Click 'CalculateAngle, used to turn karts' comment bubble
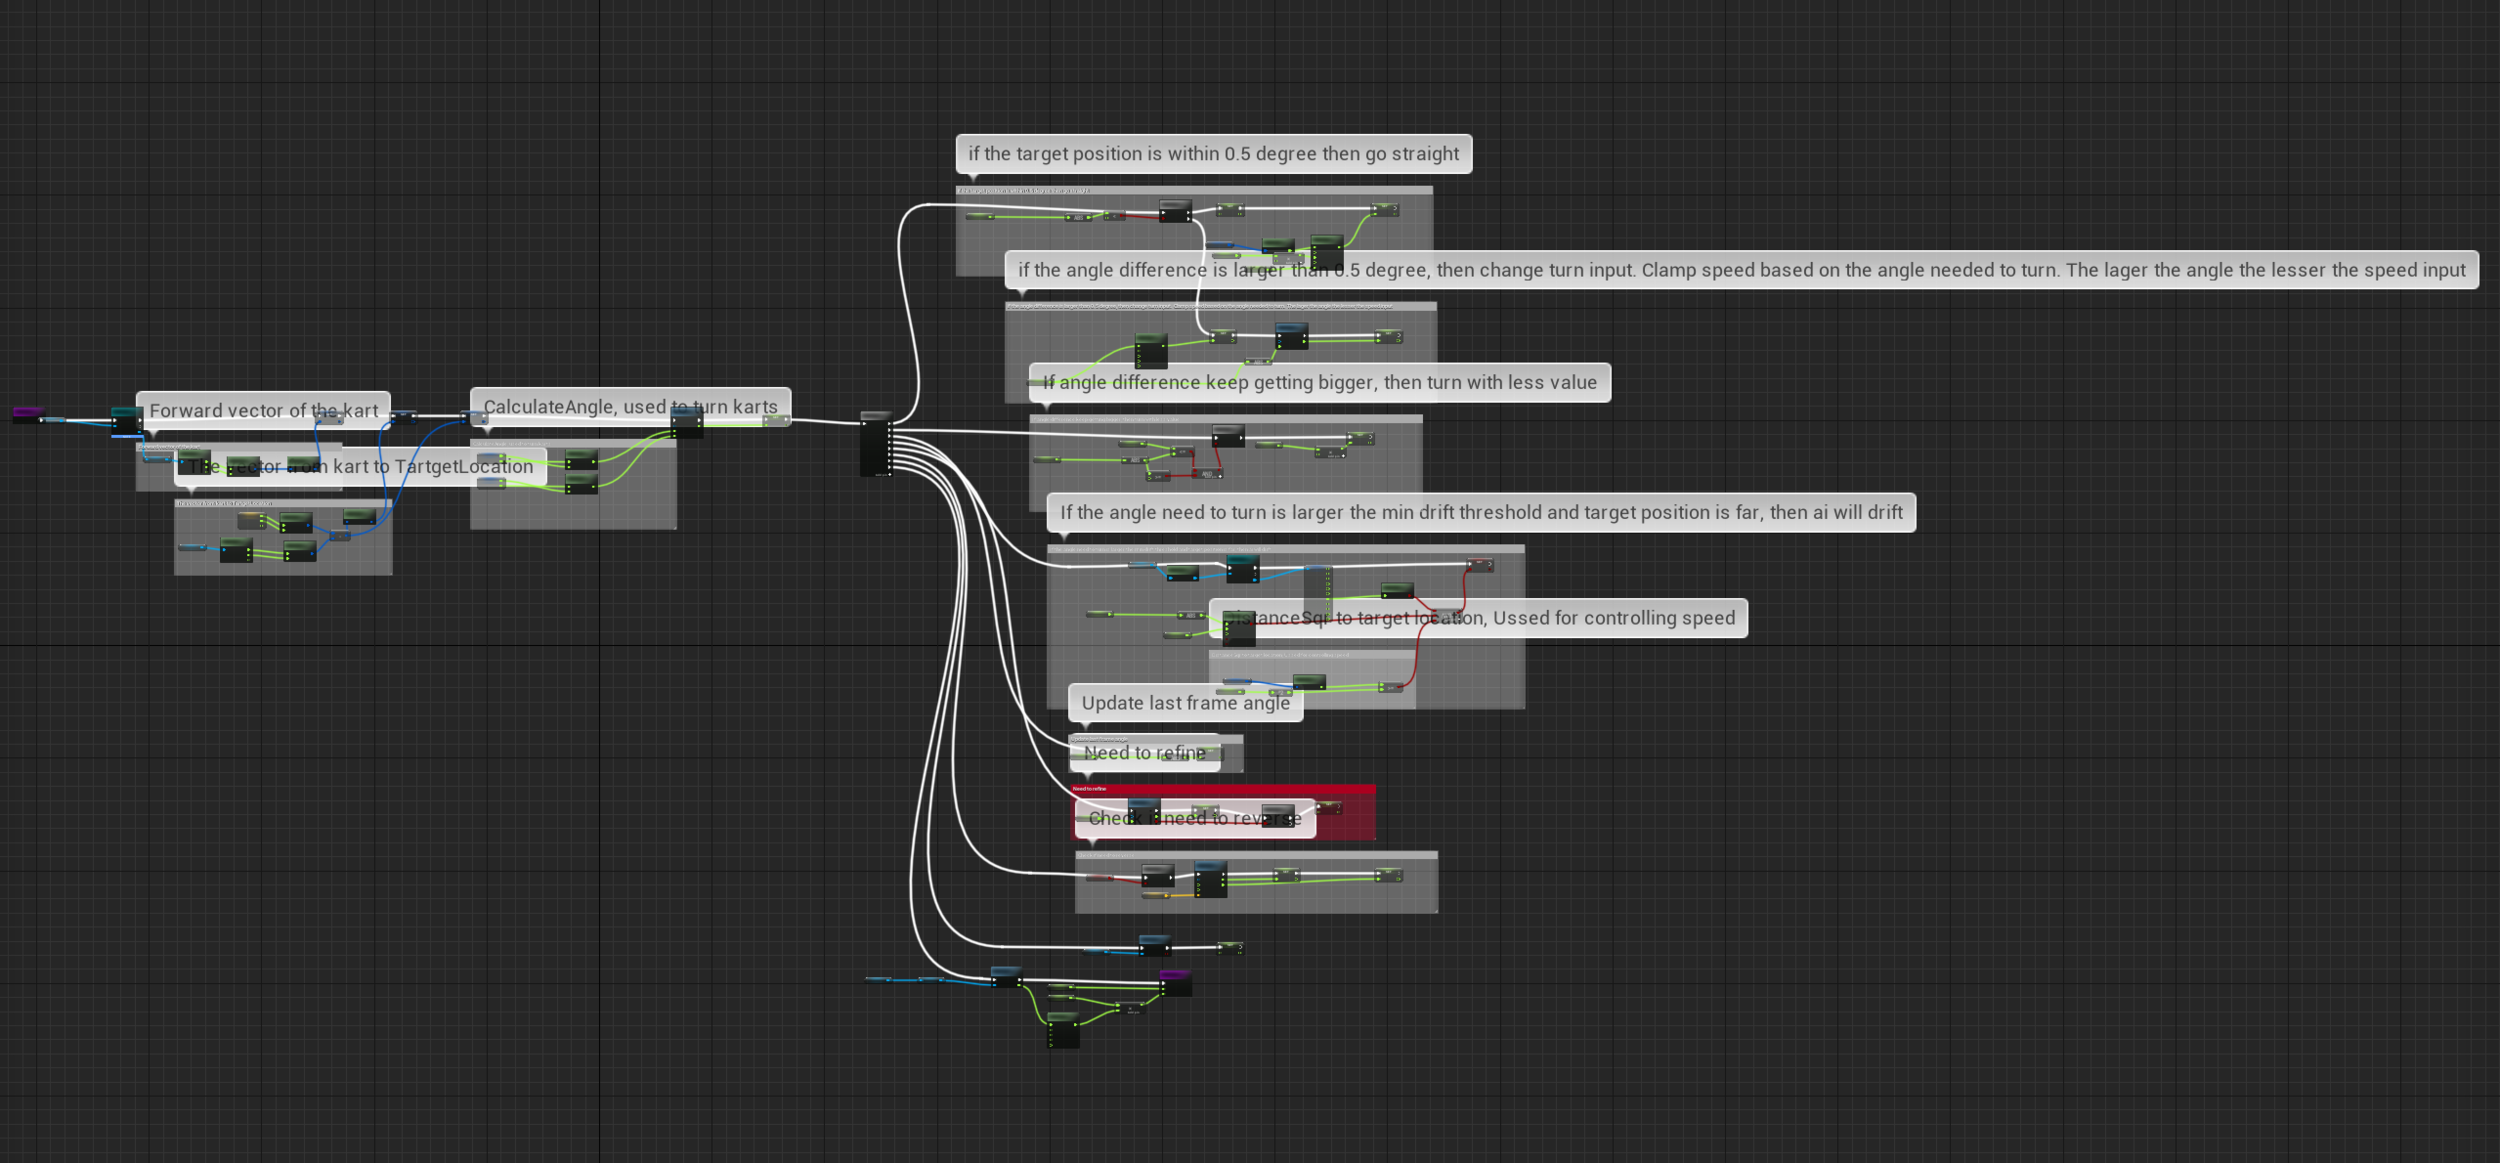 click(630, 406)
